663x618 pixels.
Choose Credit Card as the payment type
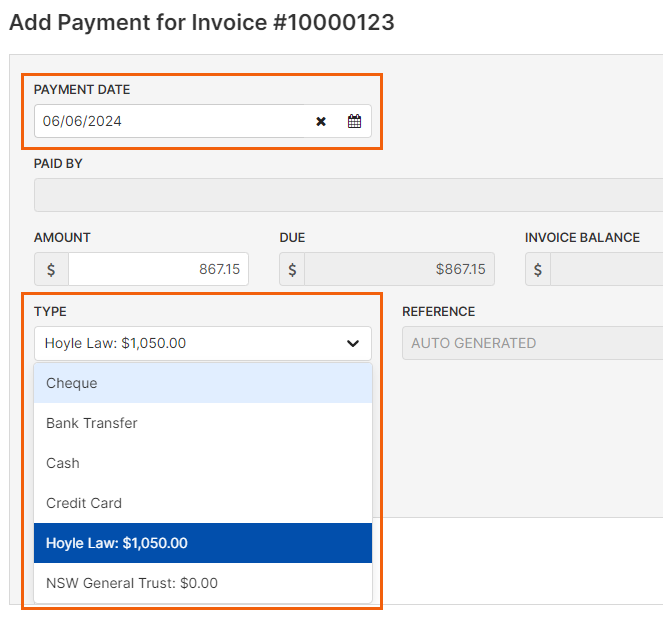tap(203, 503)
